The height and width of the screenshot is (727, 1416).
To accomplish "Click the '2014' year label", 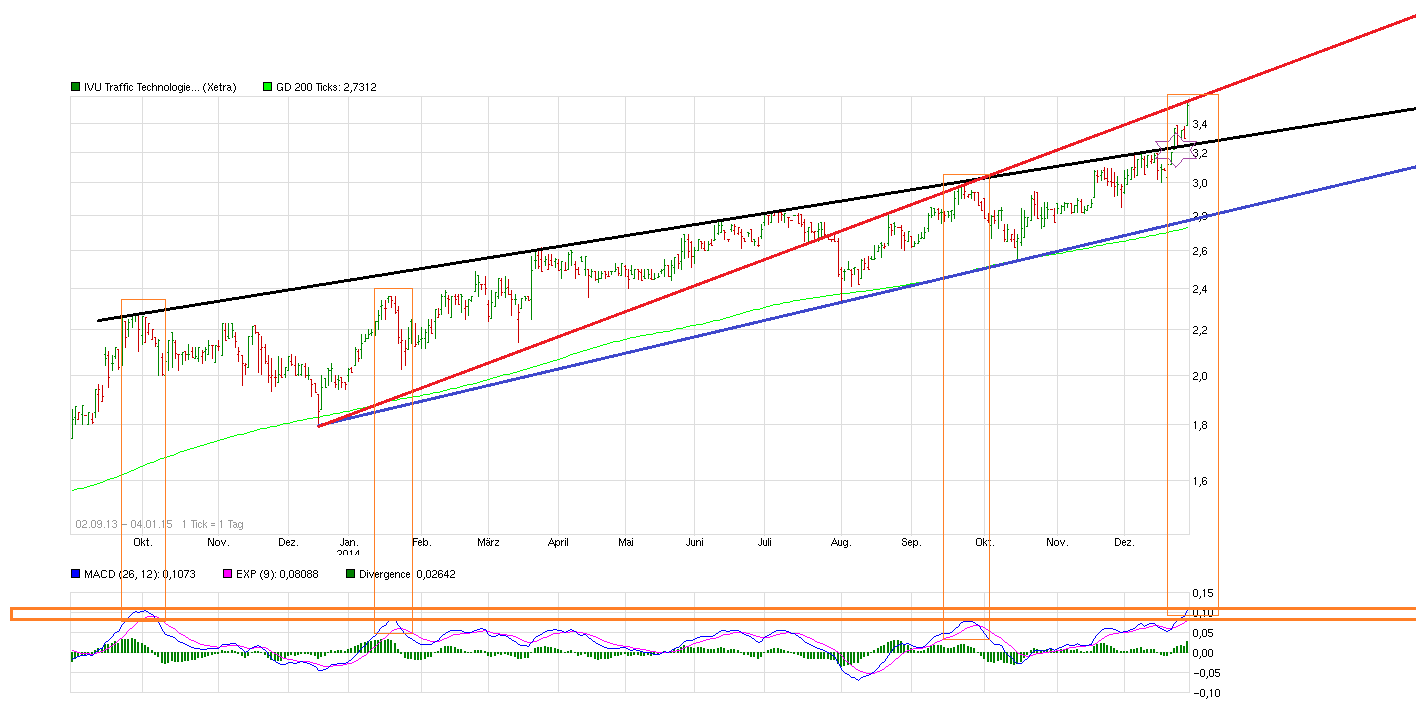I will point(348,553).
